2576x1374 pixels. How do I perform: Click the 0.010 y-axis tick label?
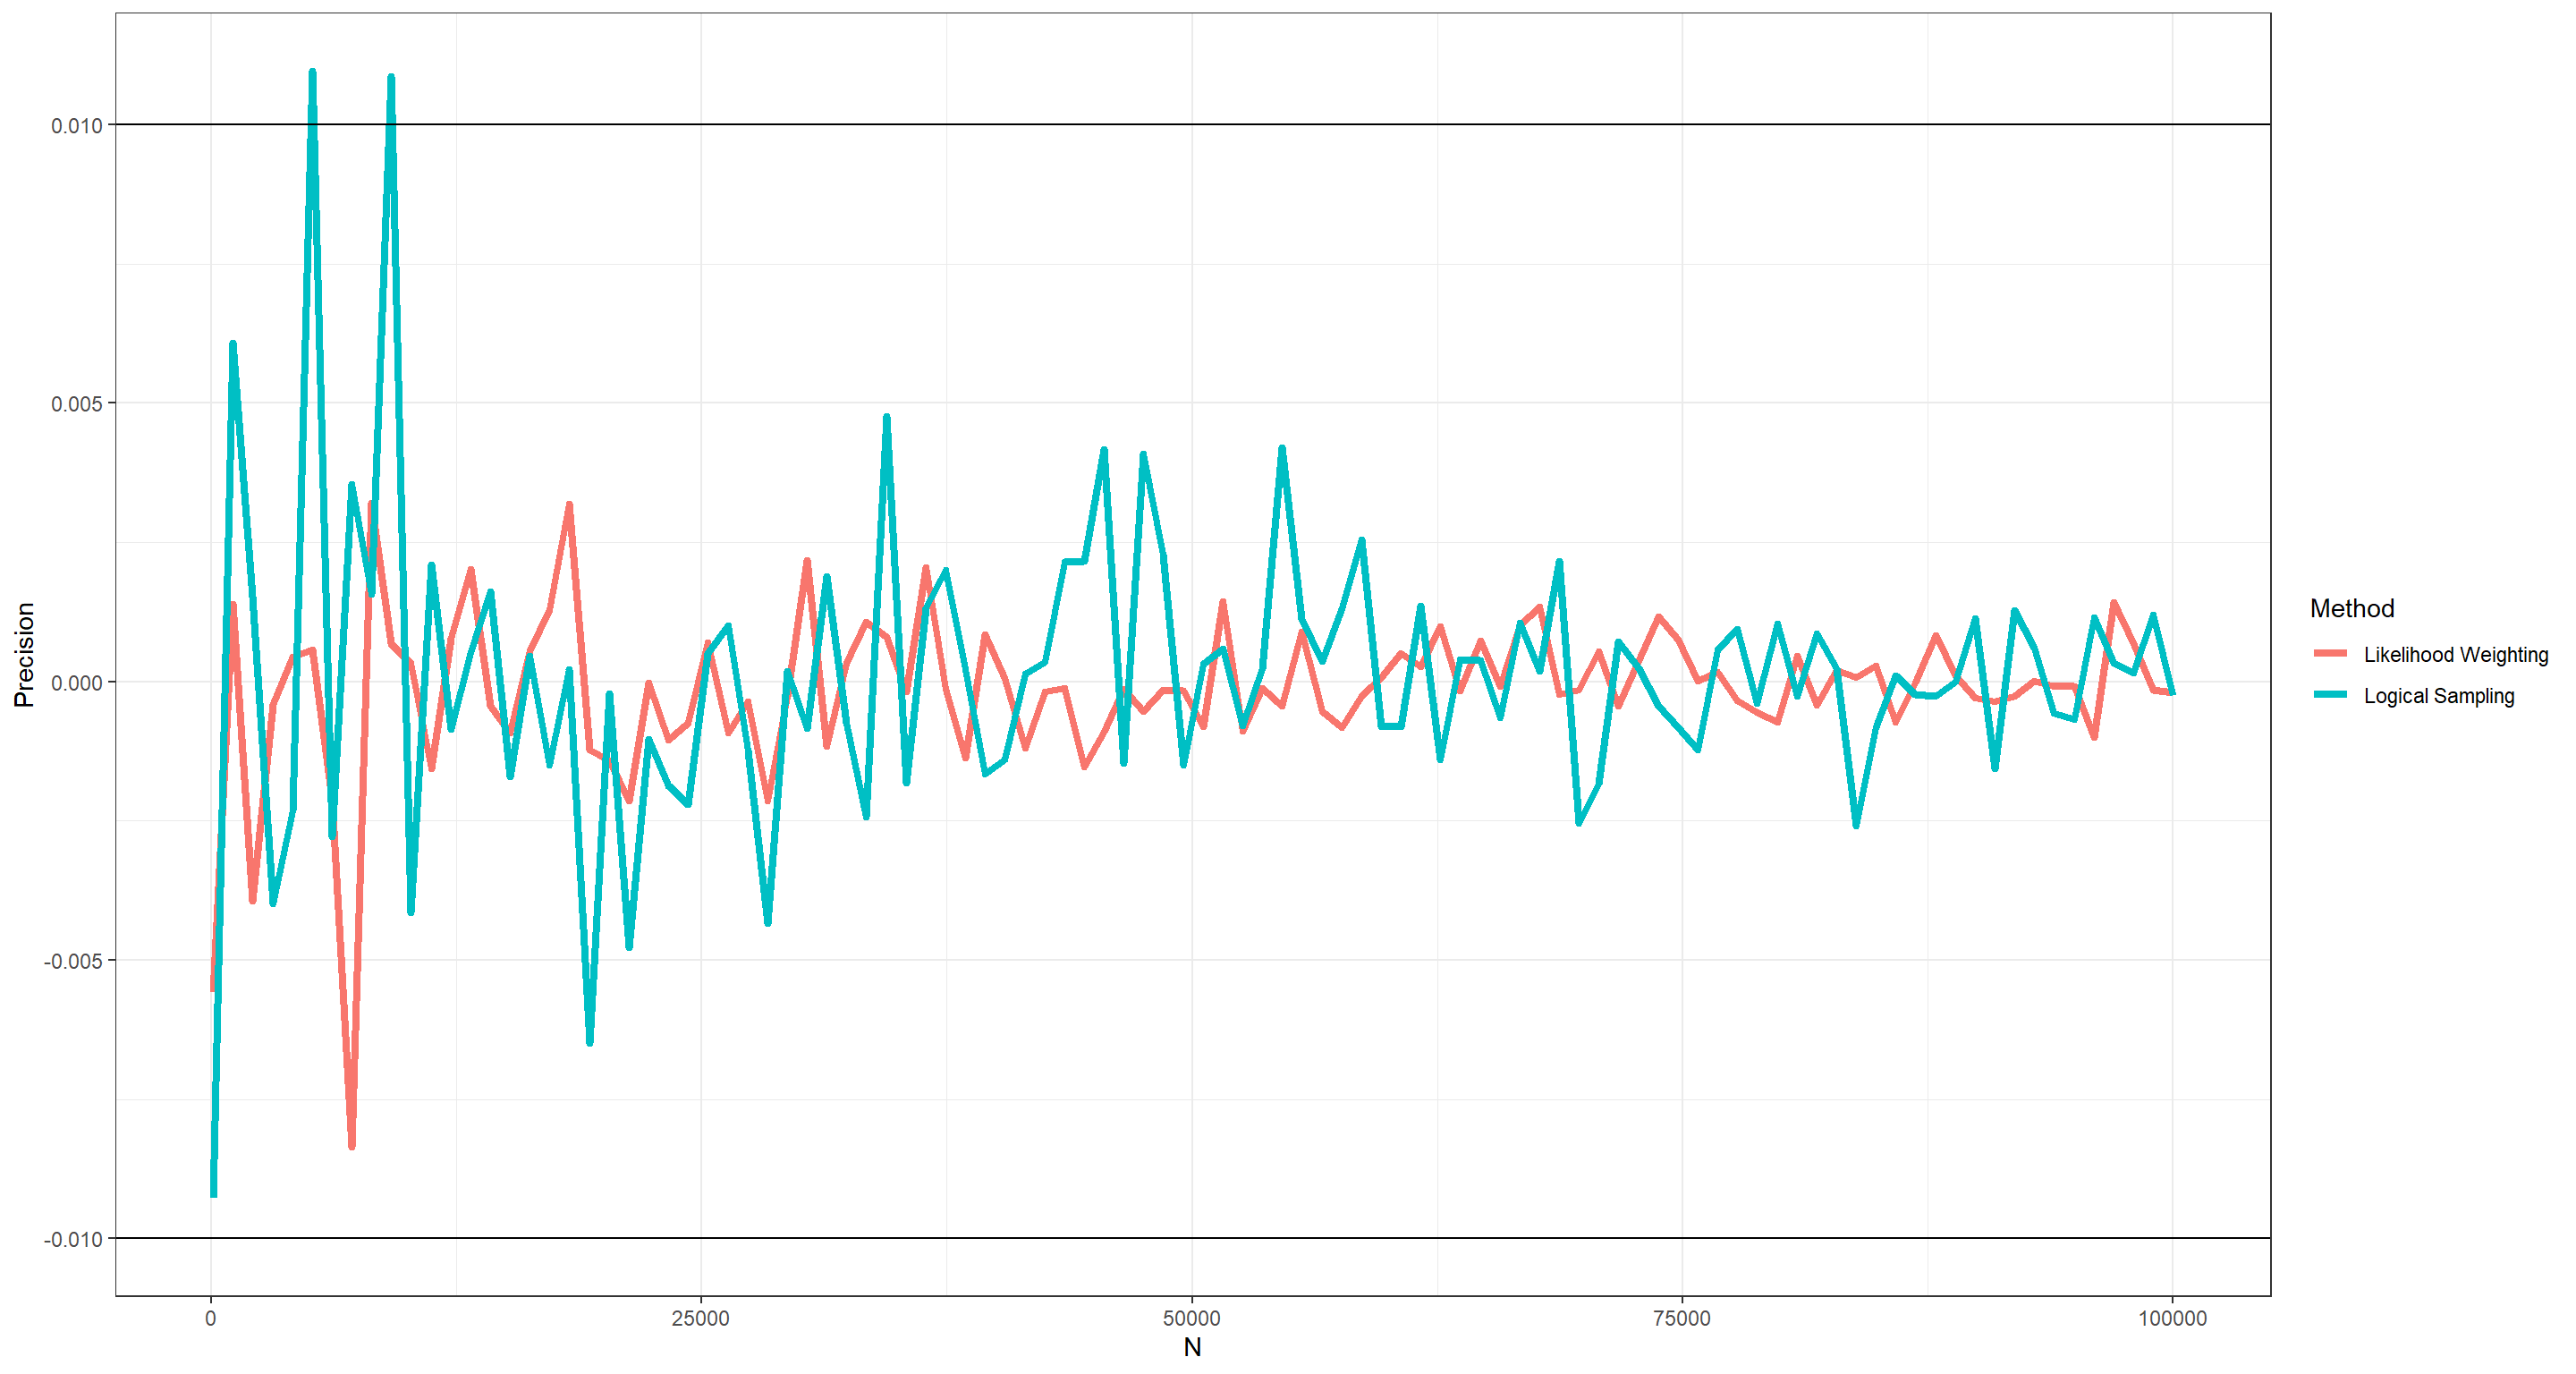[x=77, y=126]
